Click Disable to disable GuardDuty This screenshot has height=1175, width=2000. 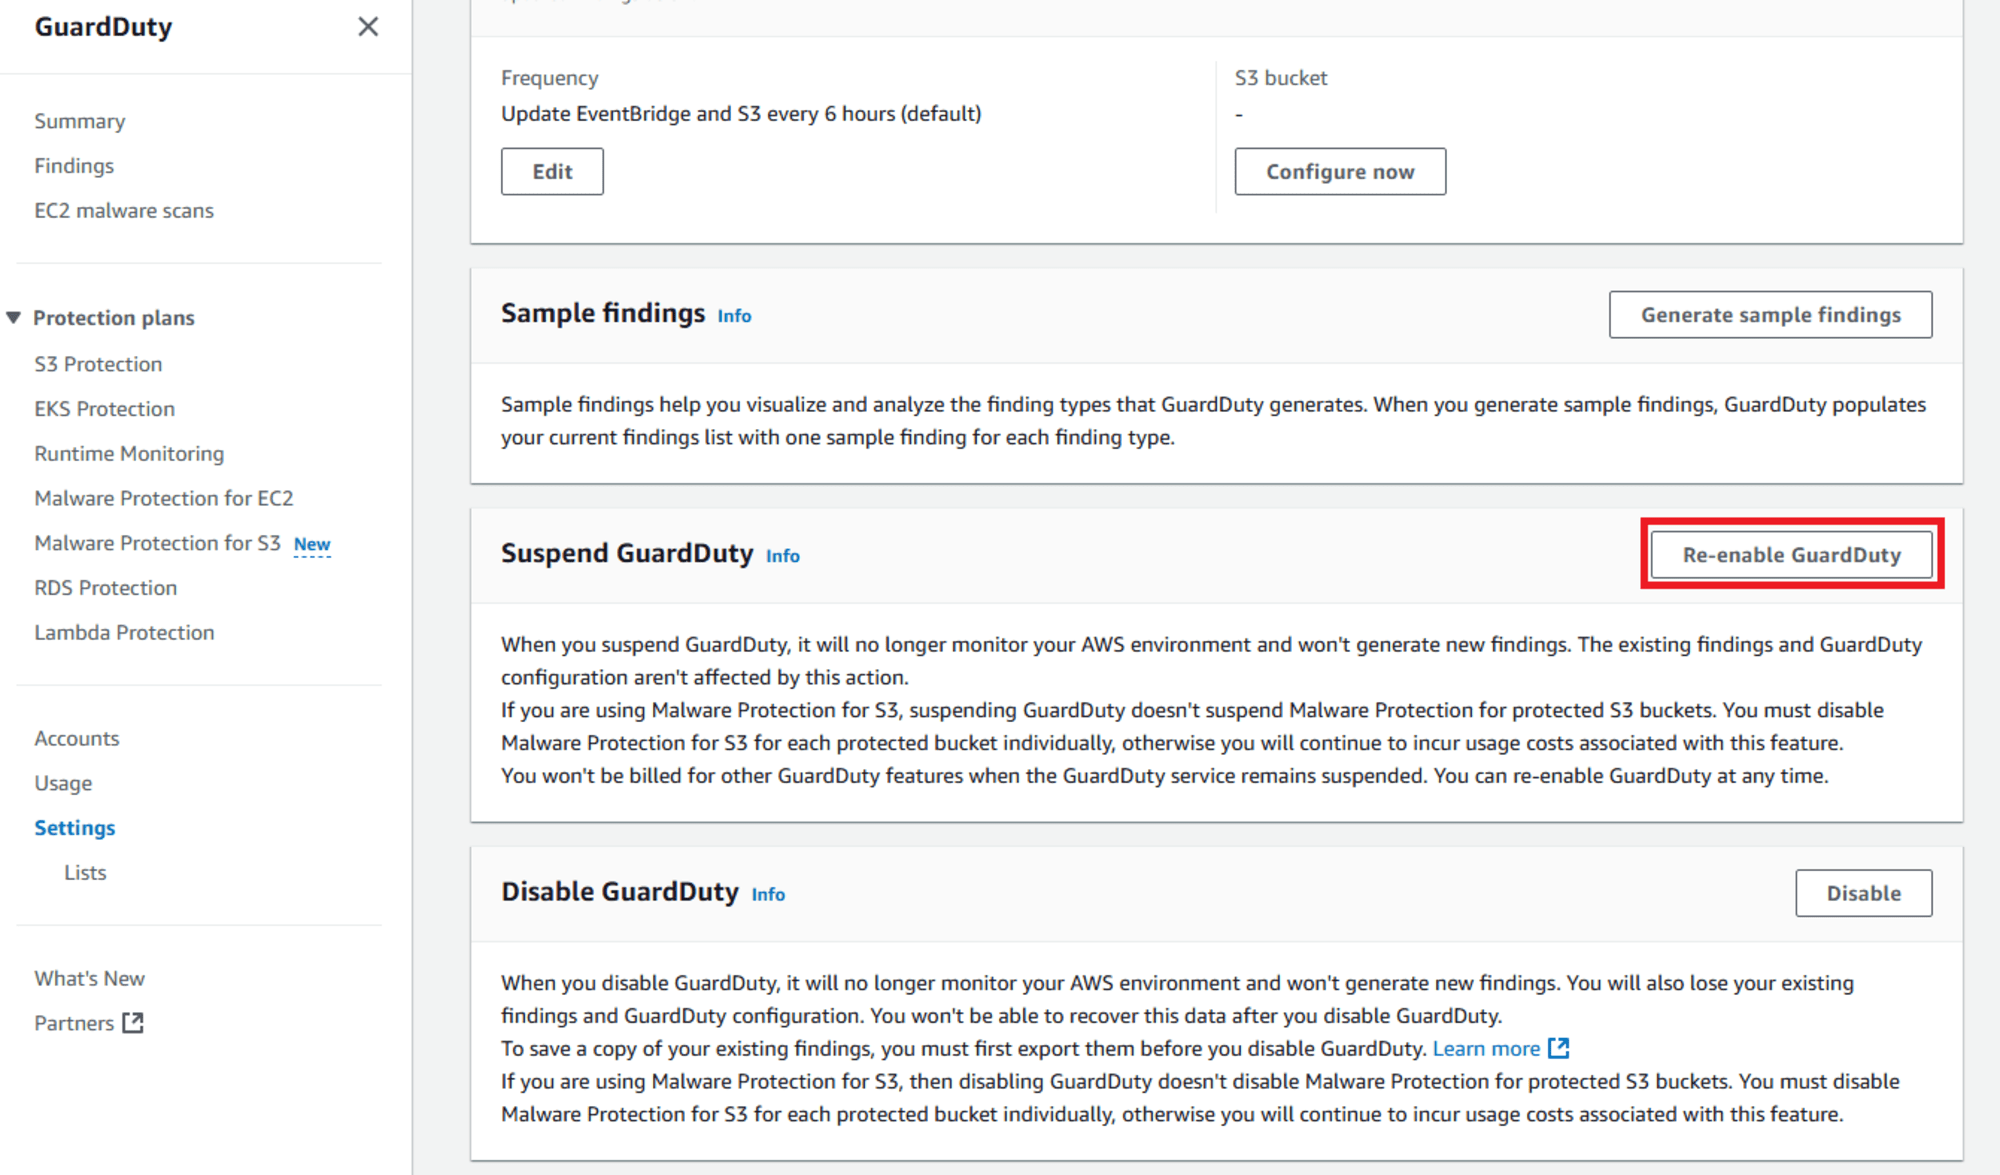tap(1862, 893)
